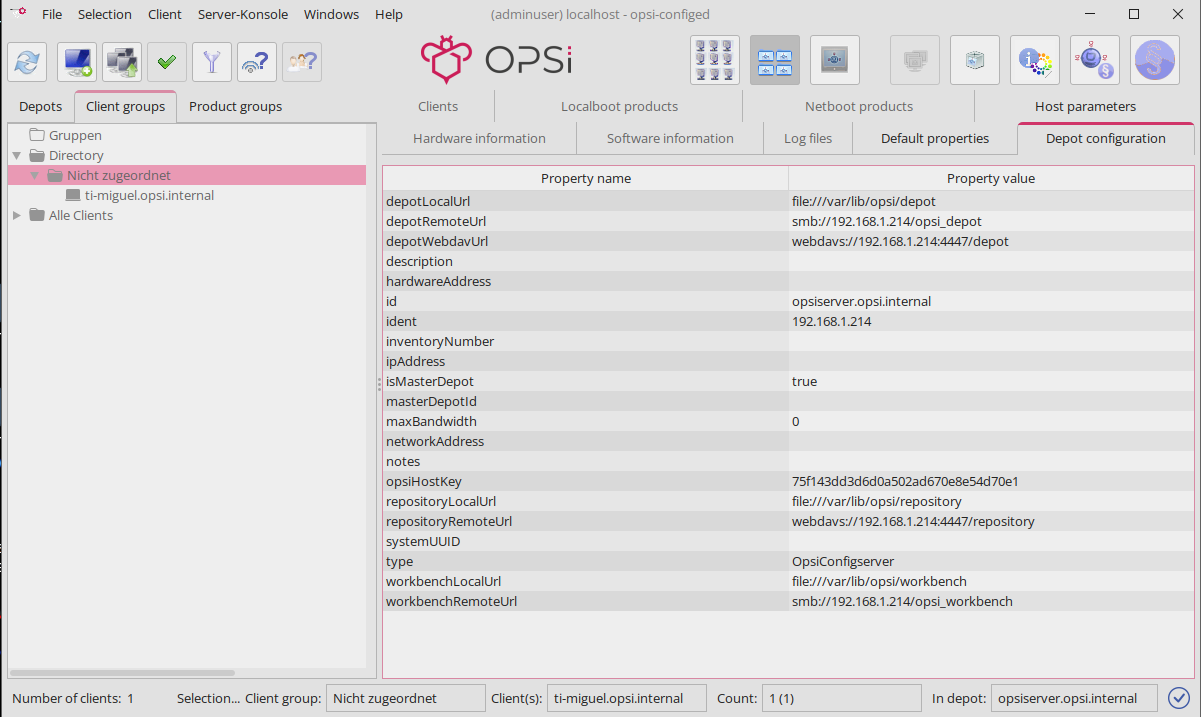Collapse the Directory tree node arrow

[17, 155]
